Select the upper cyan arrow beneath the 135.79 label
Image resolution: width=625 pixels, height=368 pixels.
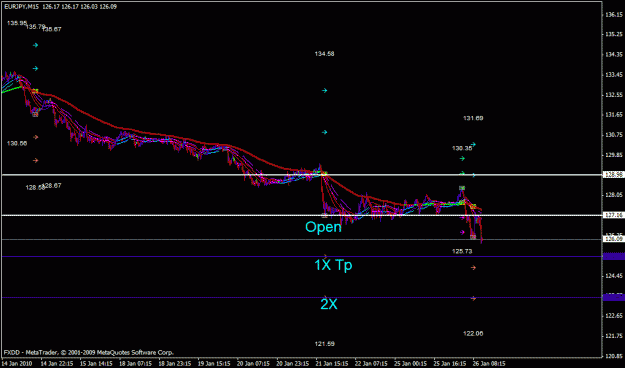[x=35, y=45]
